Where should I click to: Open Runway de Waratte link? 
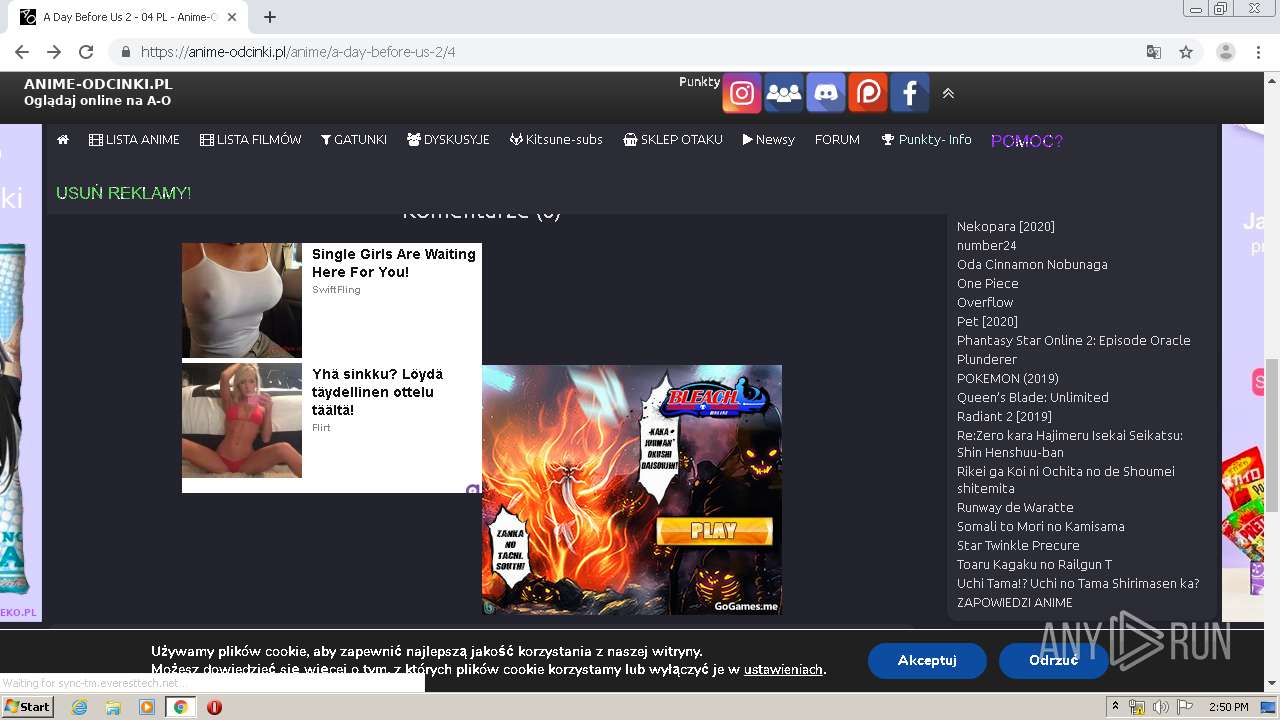tap(1015, 508)
